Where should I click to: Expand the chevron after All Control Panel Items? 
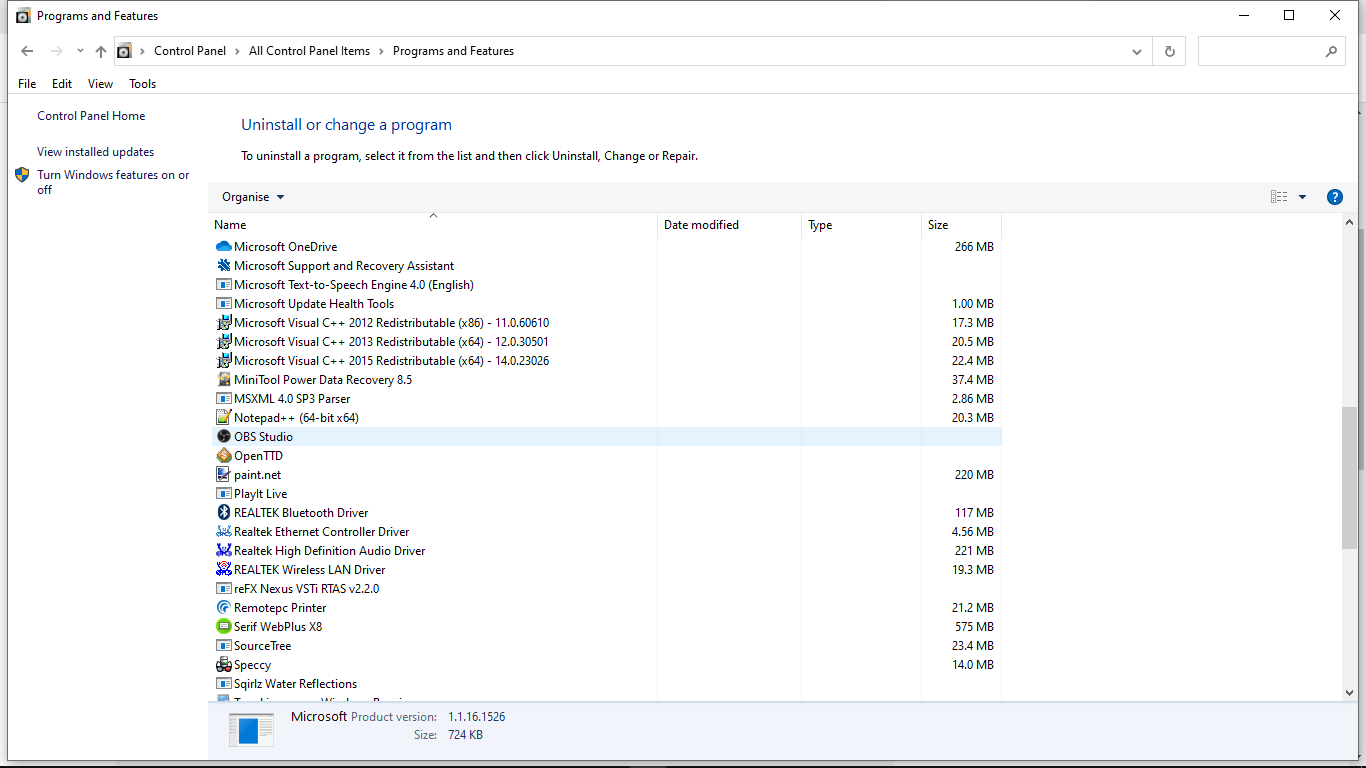(381, 51)
